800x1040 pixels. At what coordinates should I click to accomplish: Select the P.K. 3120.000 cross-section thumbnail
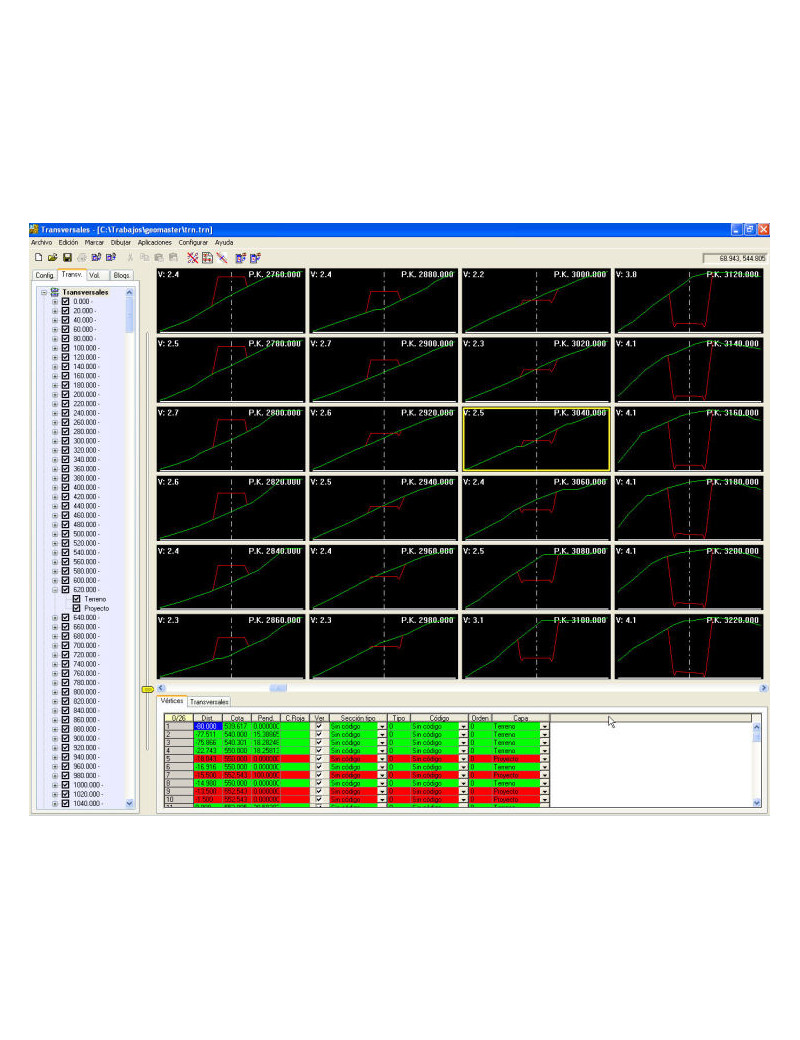pos(689,301)
